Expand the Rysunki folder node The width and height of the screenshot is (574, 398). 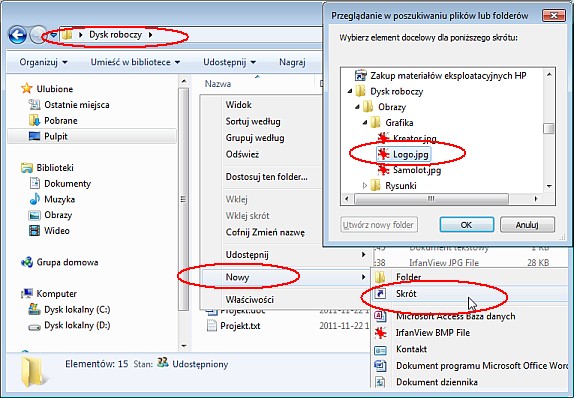(x=365, y=186)
